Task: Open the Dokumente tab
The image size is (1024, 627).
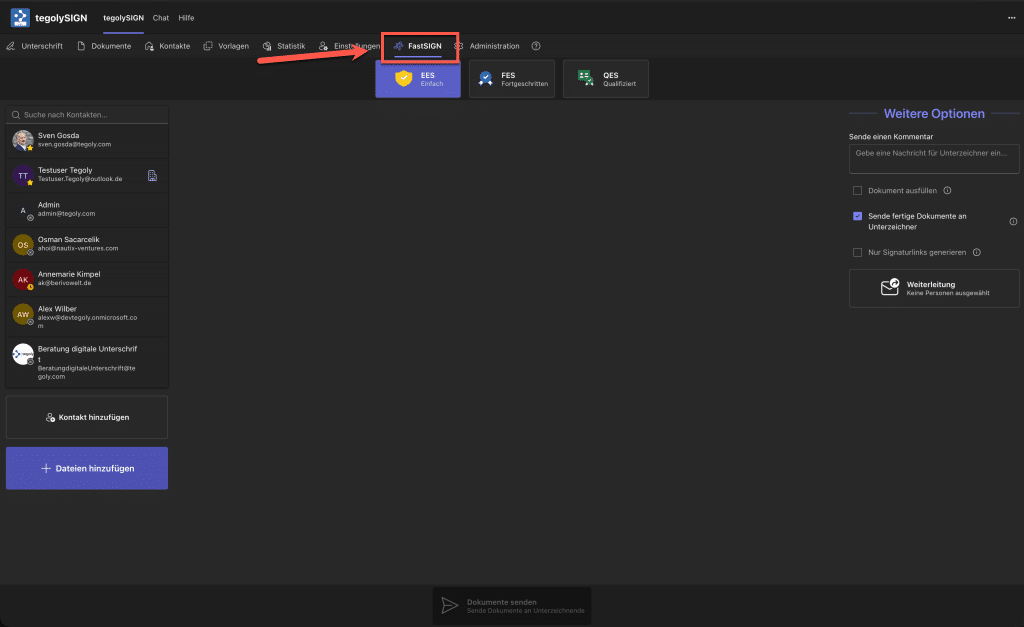Action: coord(104,46)
